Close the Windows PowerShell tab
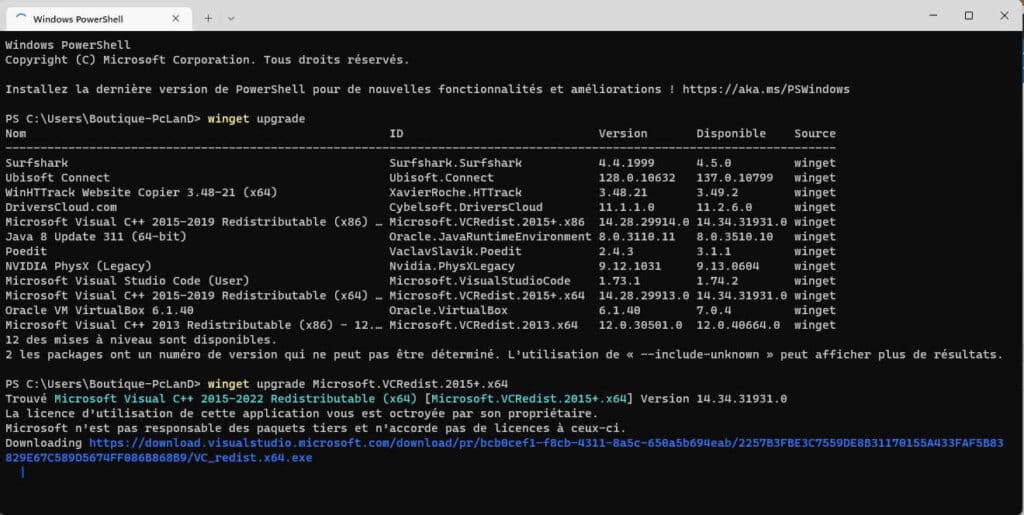1024x515 pixels. pos(176,18)
